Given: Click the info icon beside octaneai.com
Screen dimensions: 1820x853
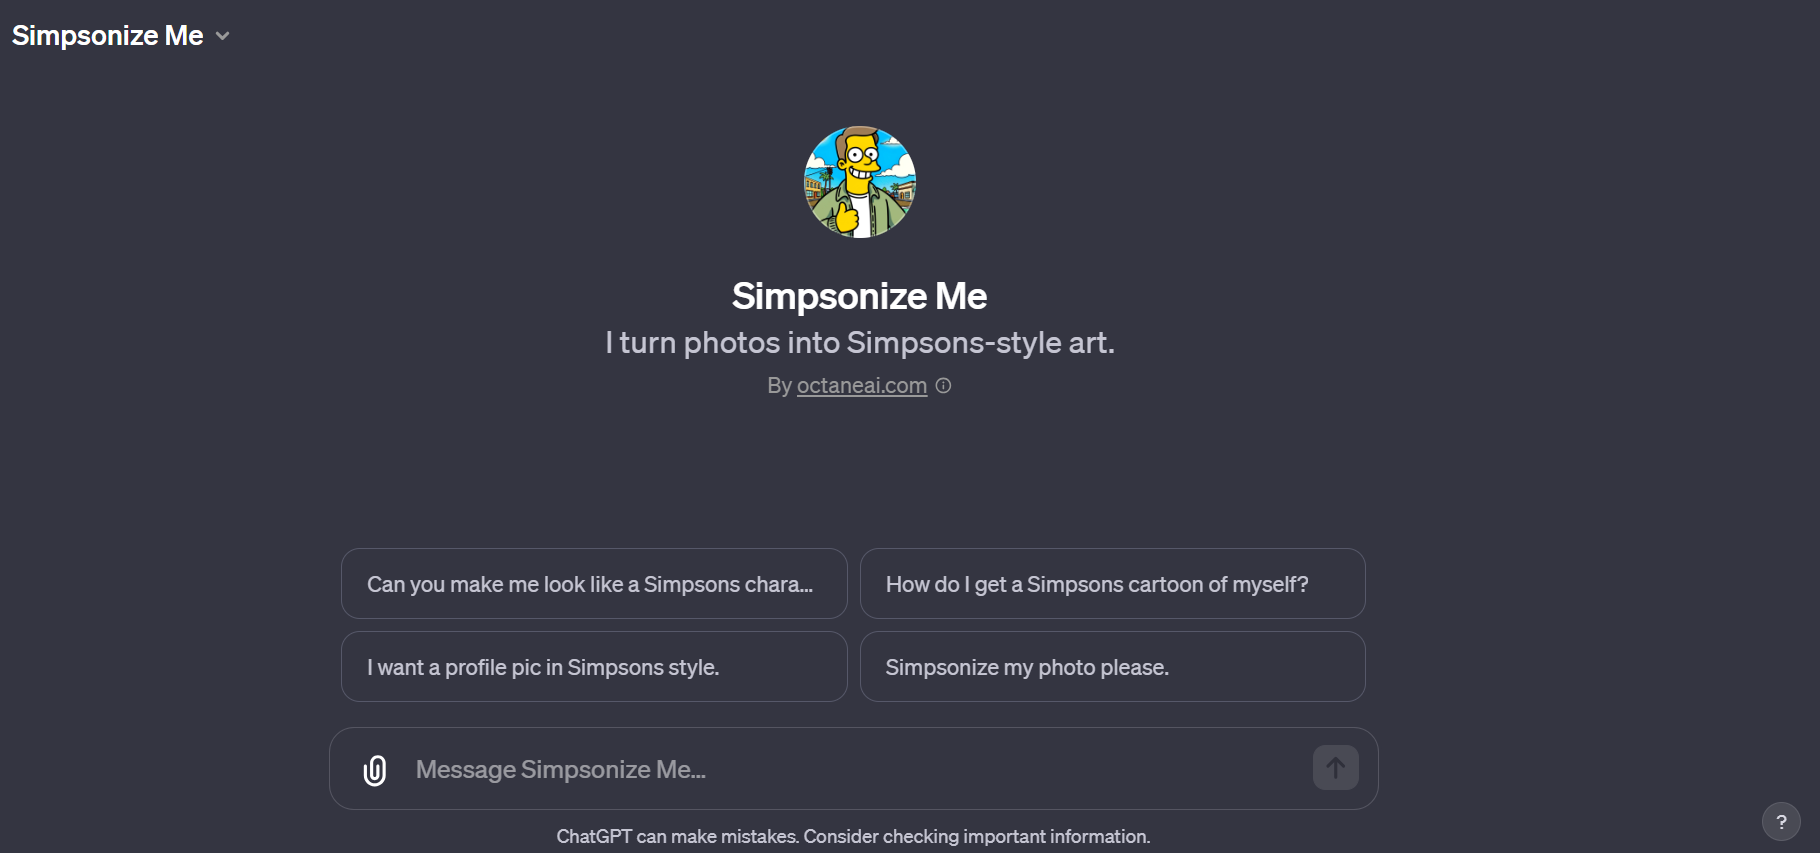Looking at the screenshot, I should (x=943, y=385).
